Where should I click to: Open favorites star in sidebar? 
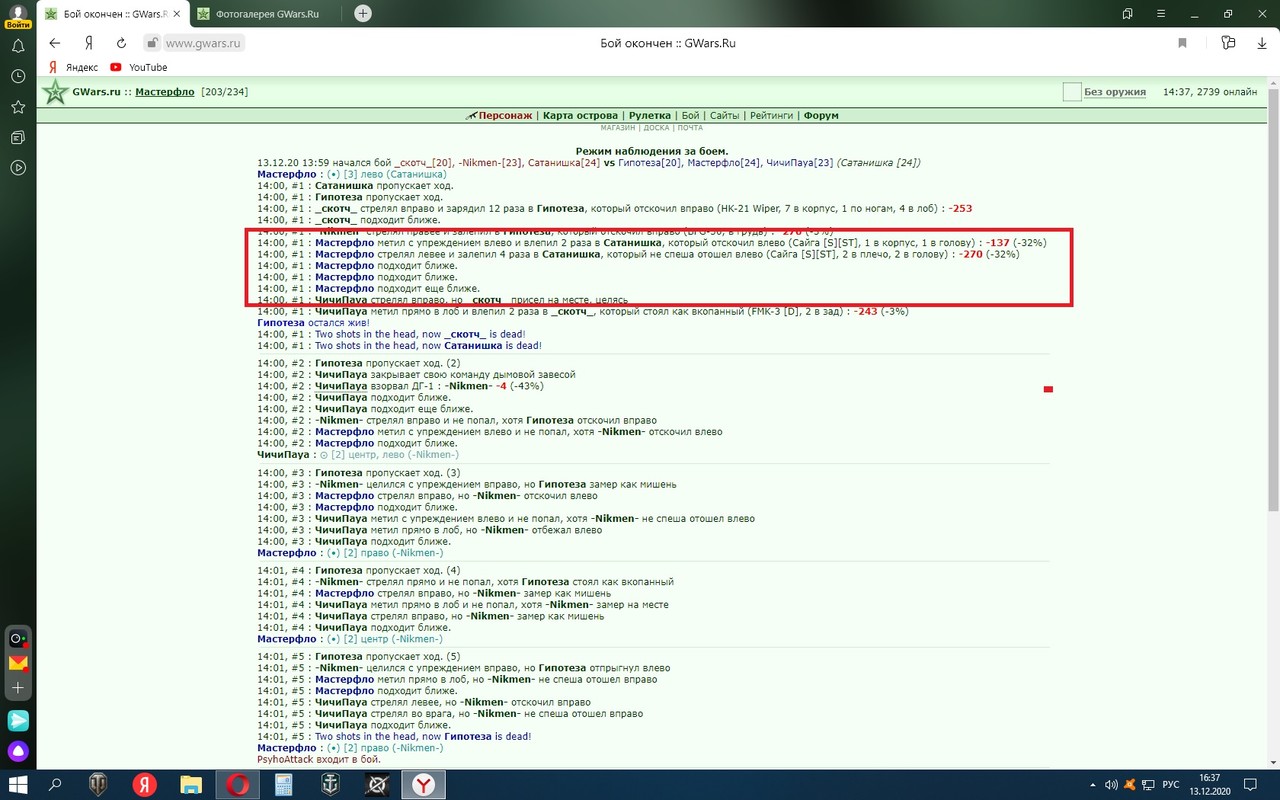click(x=18, y=107)
